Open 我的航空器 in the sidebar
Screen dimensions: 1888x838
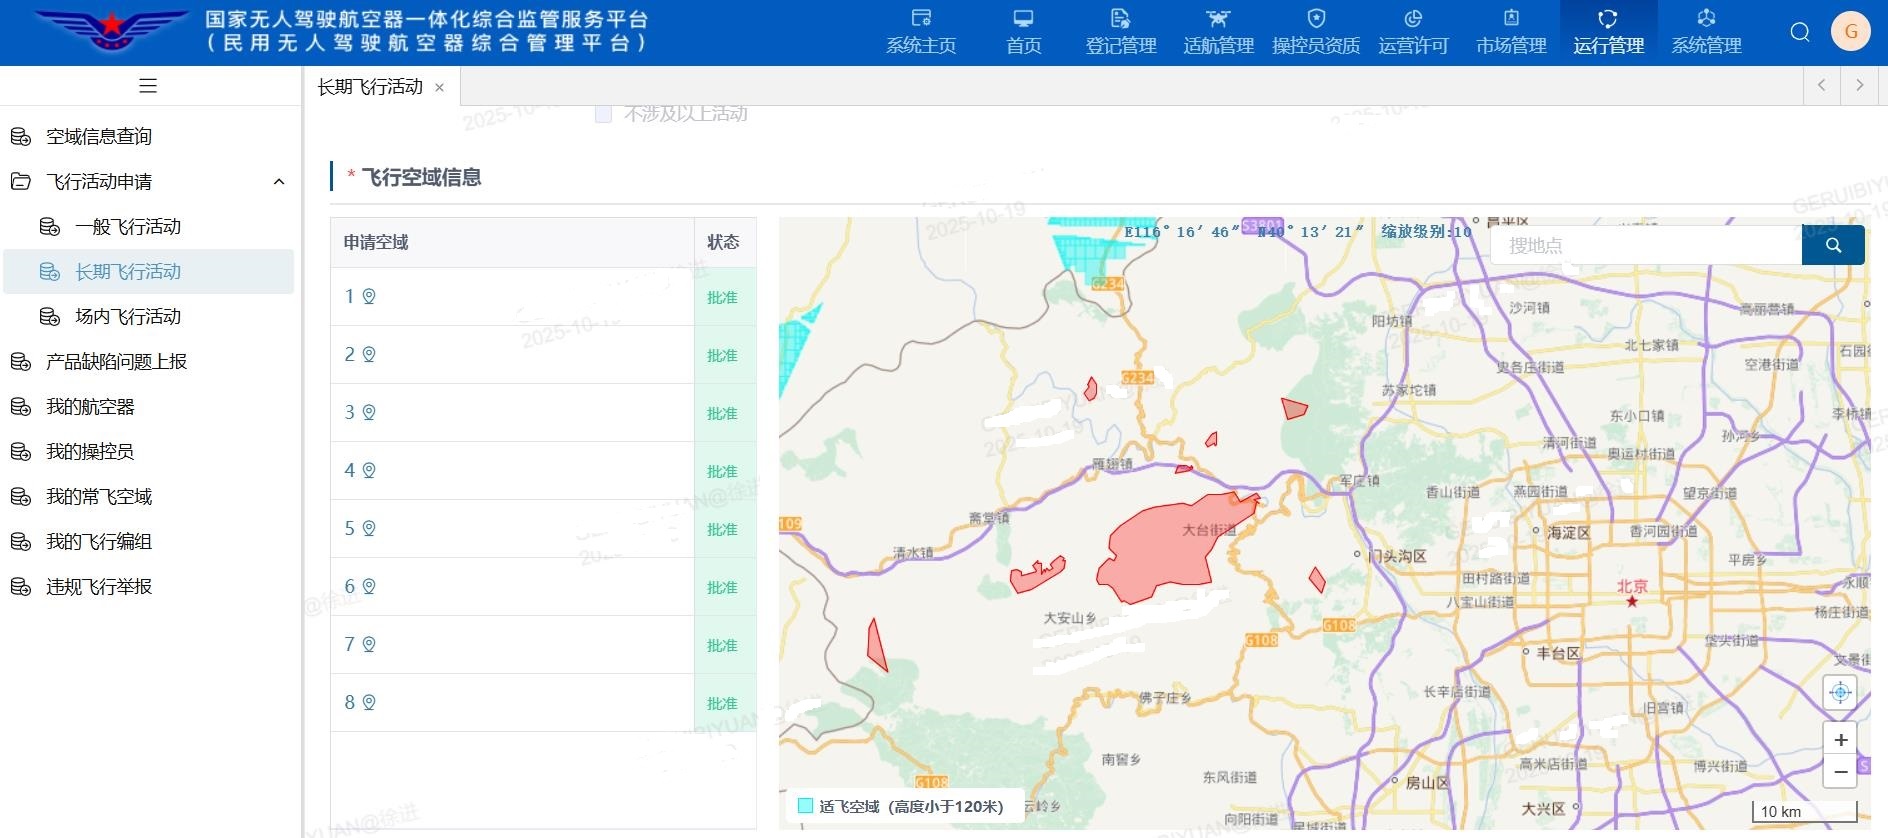[90, 407]
